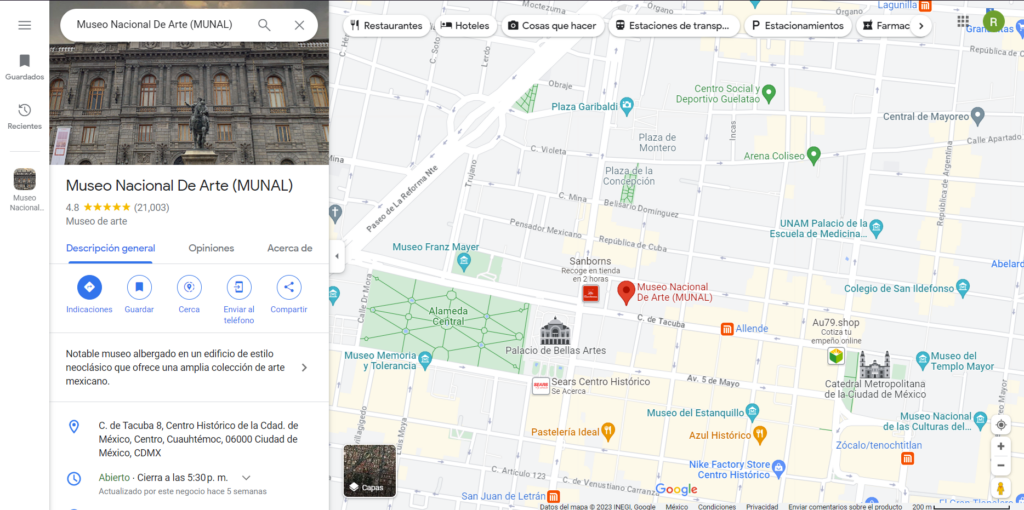Open the museum facade photo
Viewport: 1024px width, 510px height.
pyautogui.click(x=189, y=103)
